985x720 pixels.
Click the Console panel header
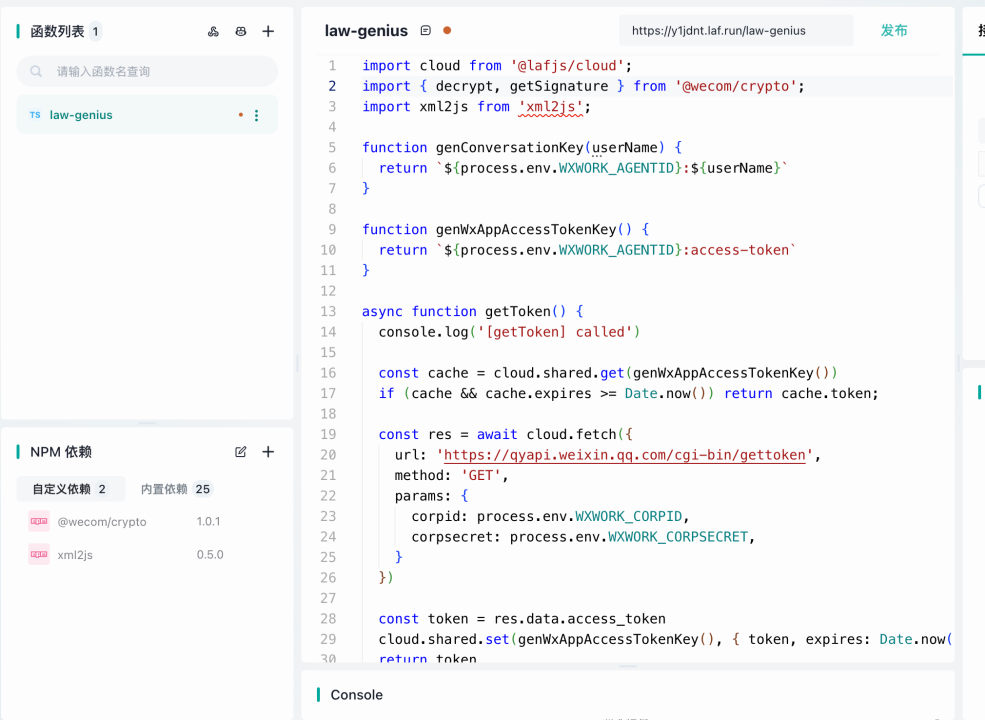pyautogui.click(x=357, y=695)
